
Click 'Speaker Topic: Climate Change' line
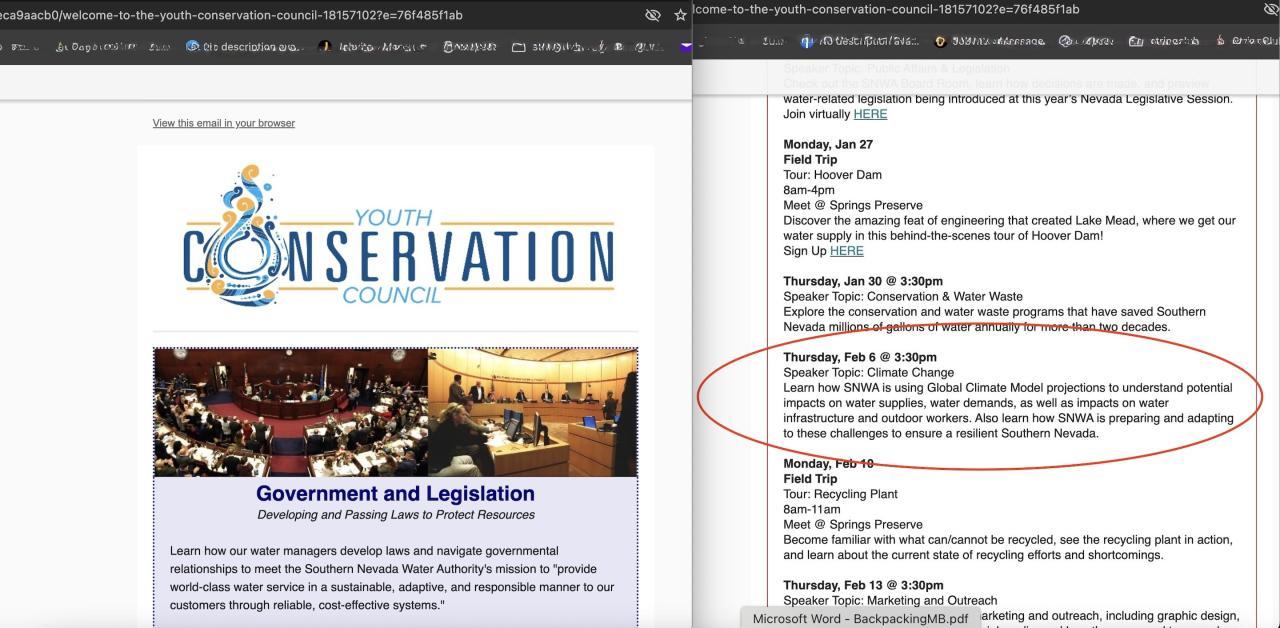pyautogui.click(x=869, y=372)
